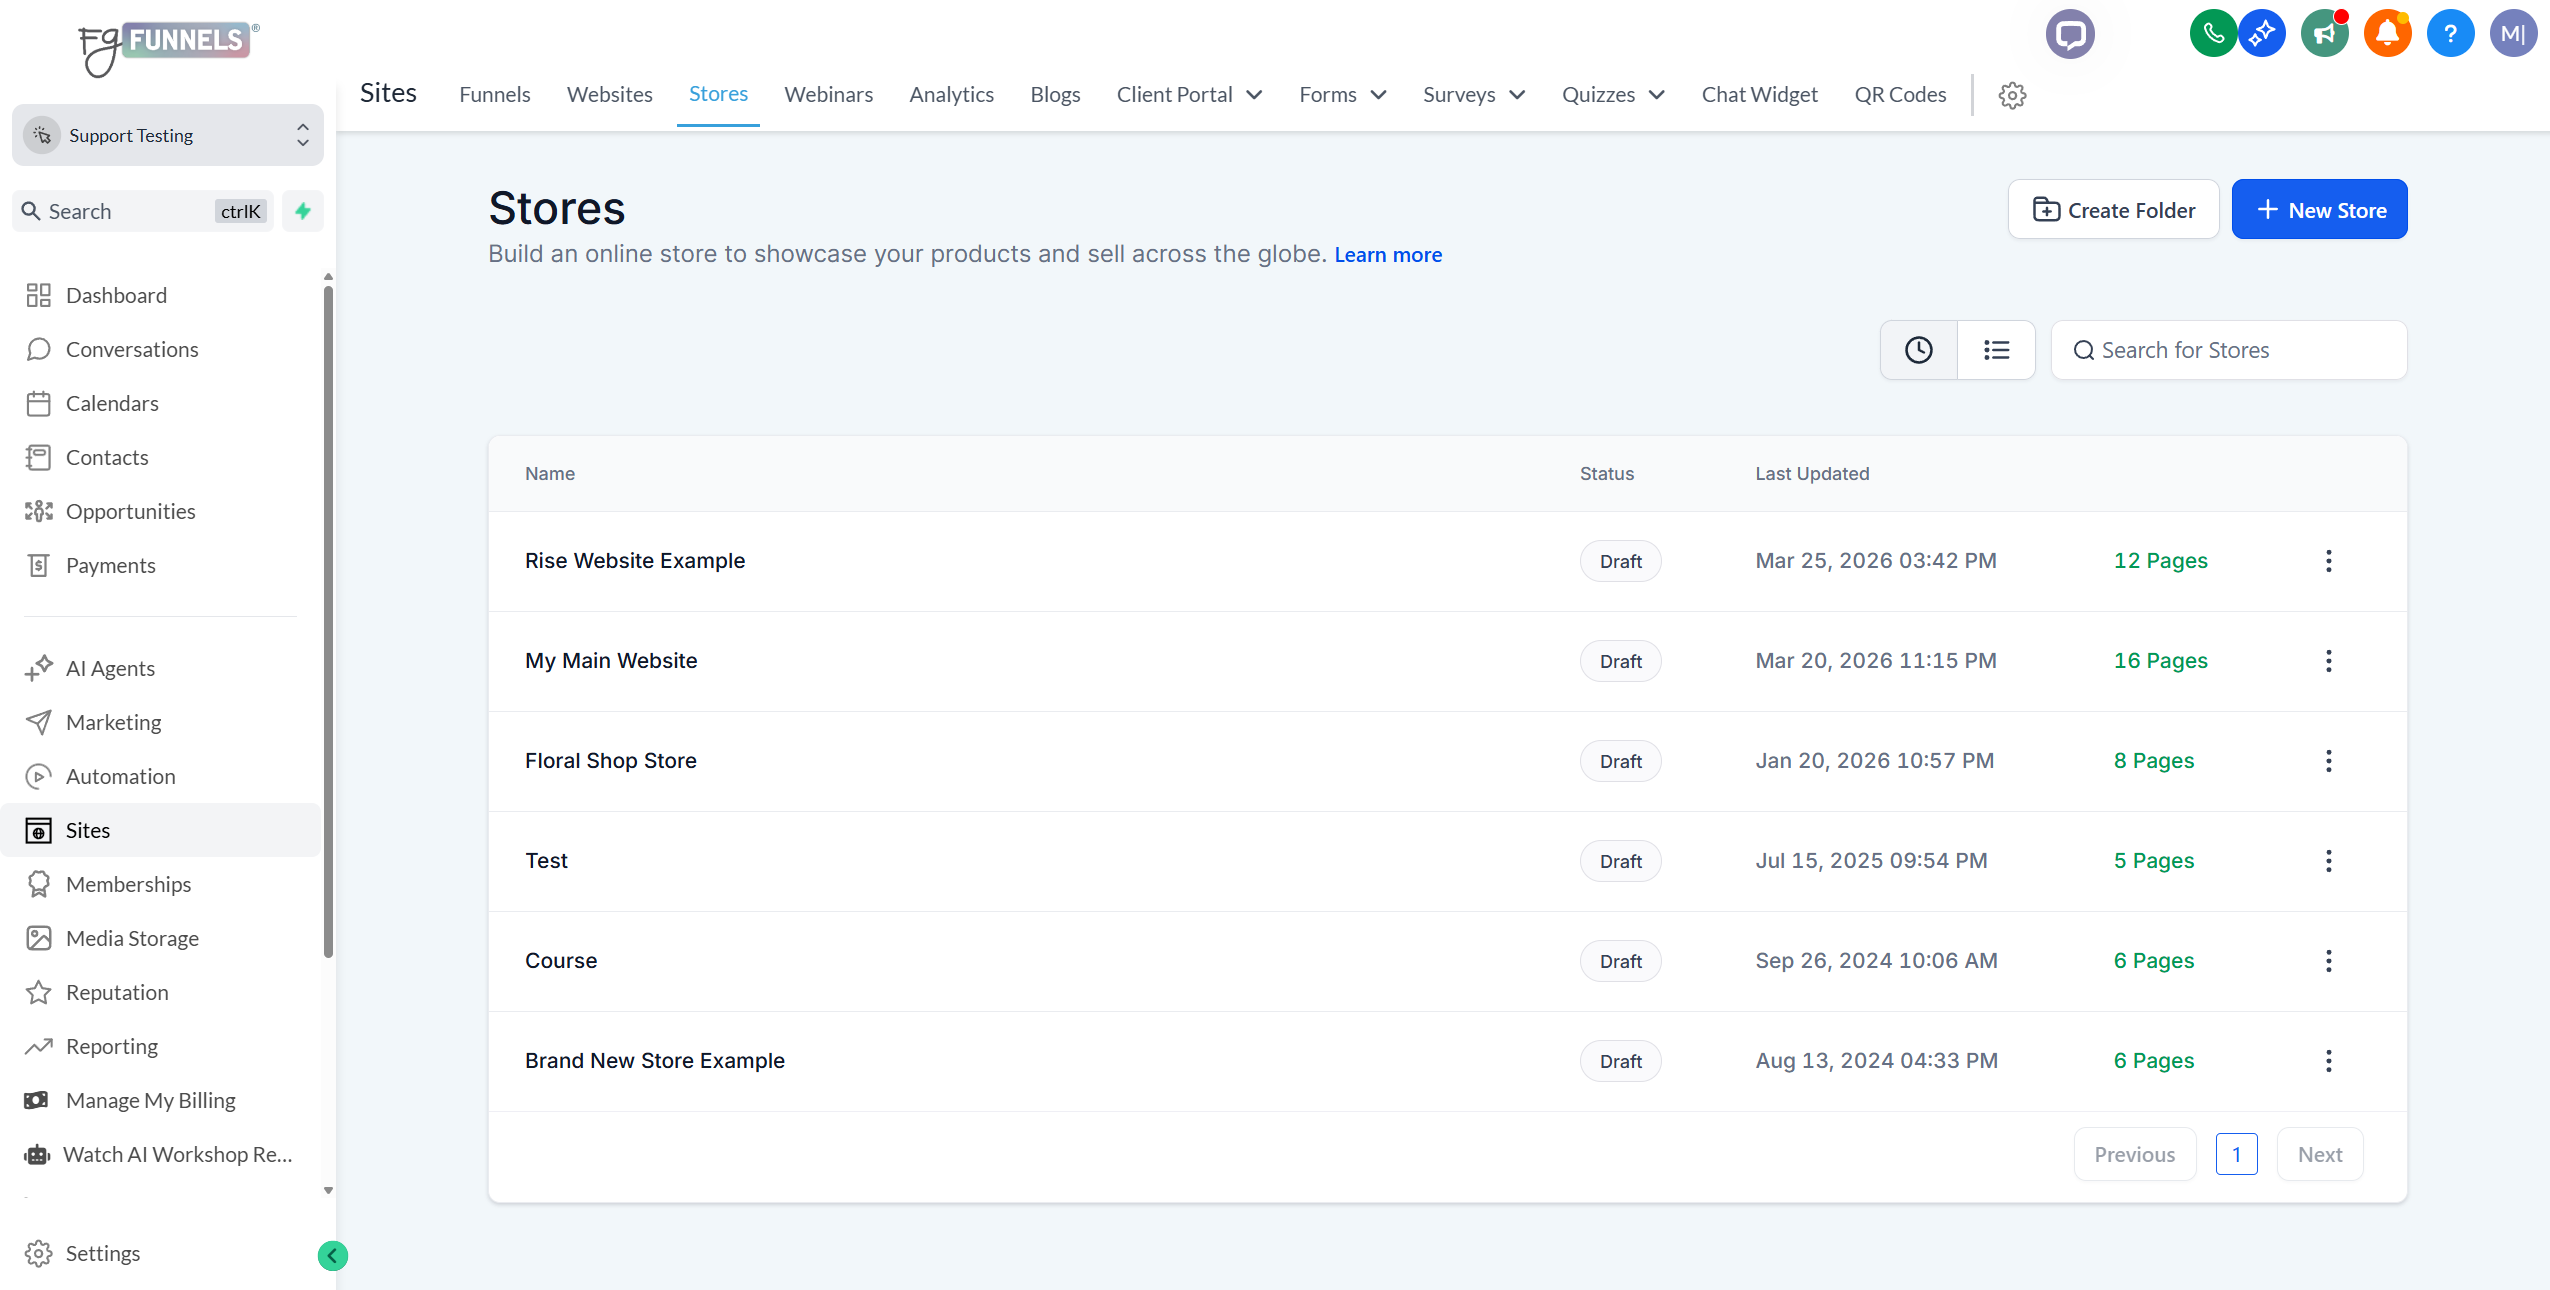Click the New Store button
Image resolution: width=2550 pixels, height=1290 pixels.
pos(2319,210)
